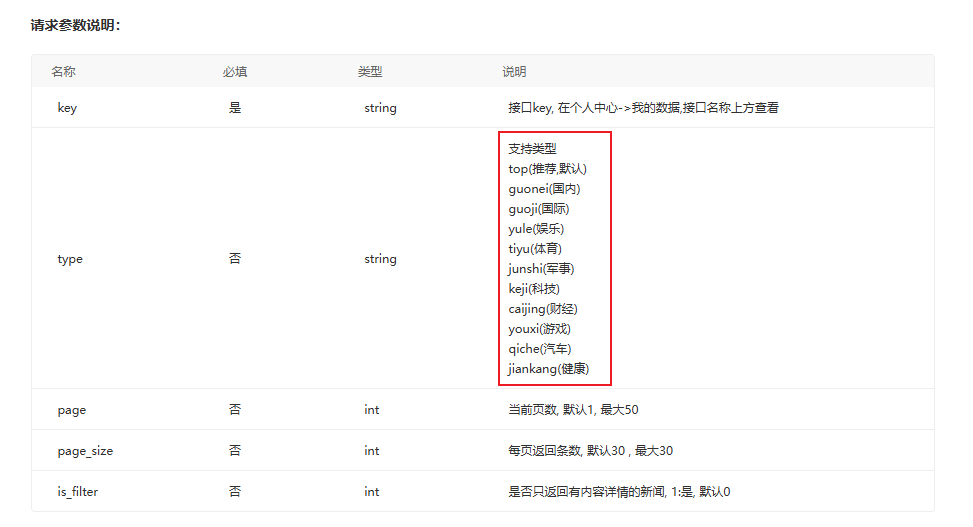The image size is (973, 527).
Task: Click int in the is_filter row
Action: point(372,492)
